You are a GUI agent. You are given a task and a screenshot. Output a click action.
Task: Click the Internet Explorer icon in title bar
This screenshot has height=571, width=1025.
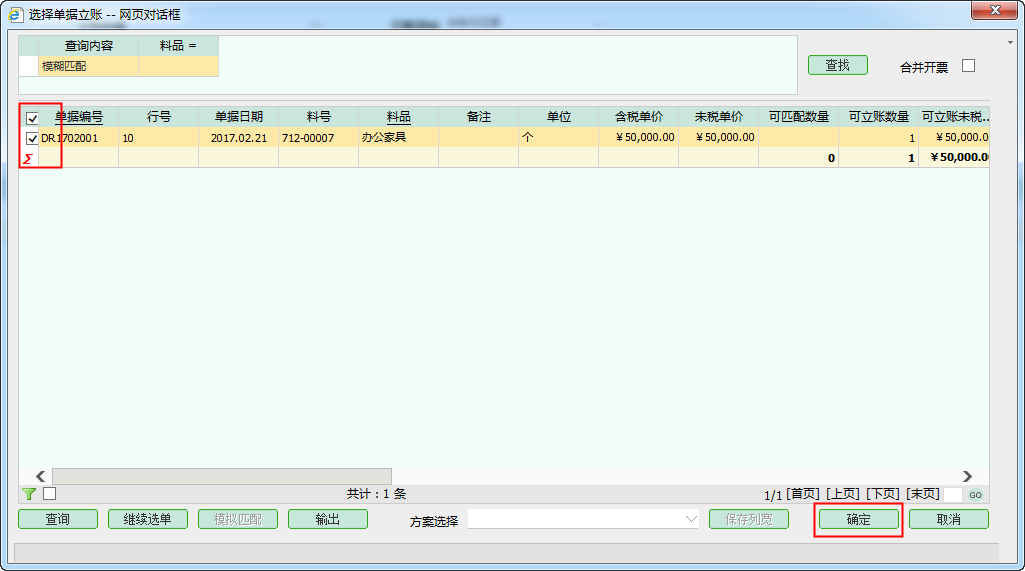pyautogui.click(x=16, y=14)
